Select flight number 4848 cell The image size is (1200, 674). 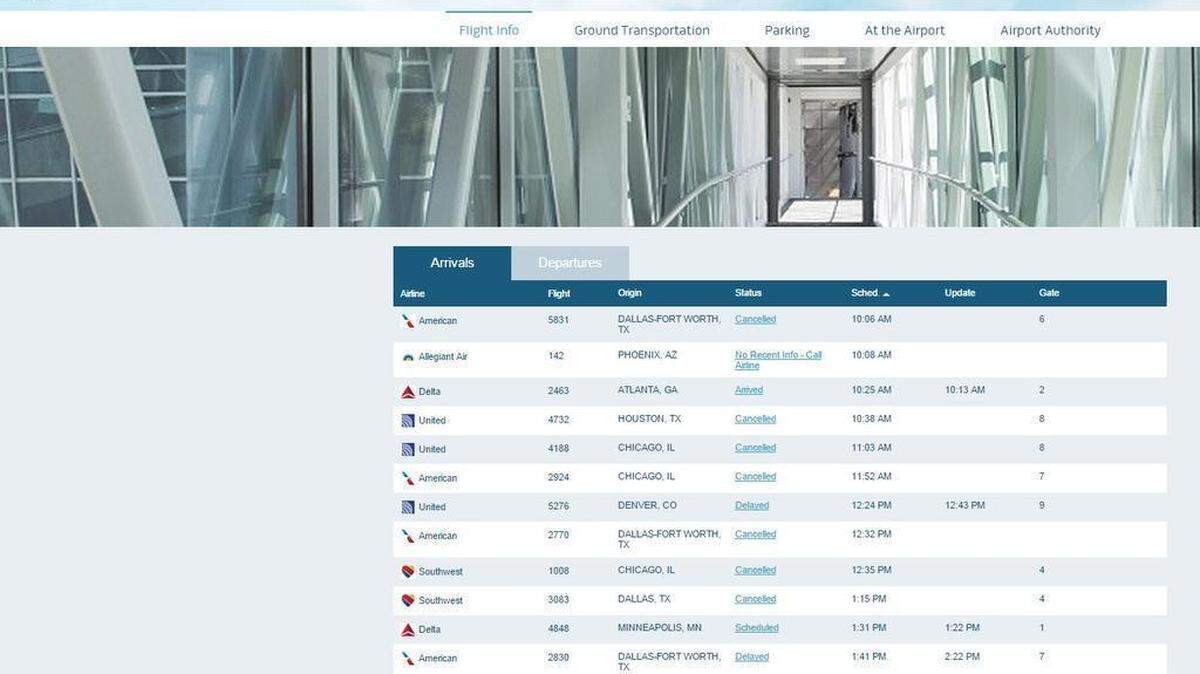pos(558,629)
